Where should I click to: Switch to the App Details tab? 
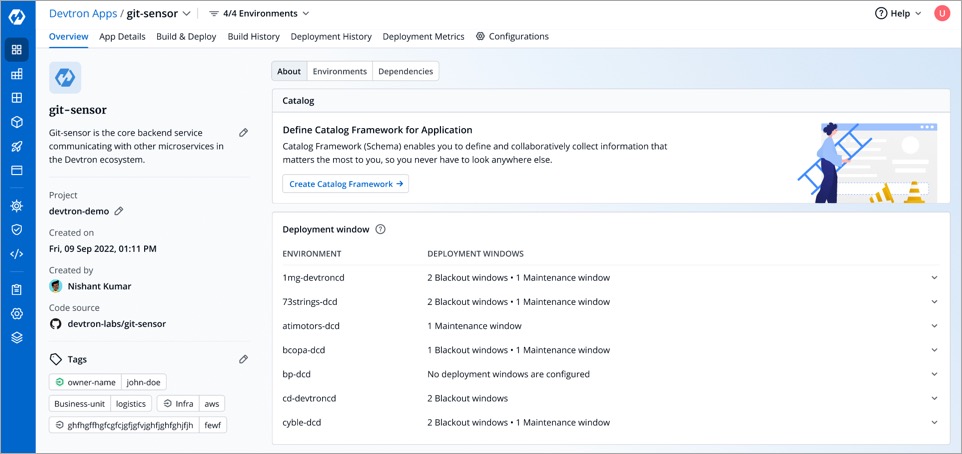(122, 36)
